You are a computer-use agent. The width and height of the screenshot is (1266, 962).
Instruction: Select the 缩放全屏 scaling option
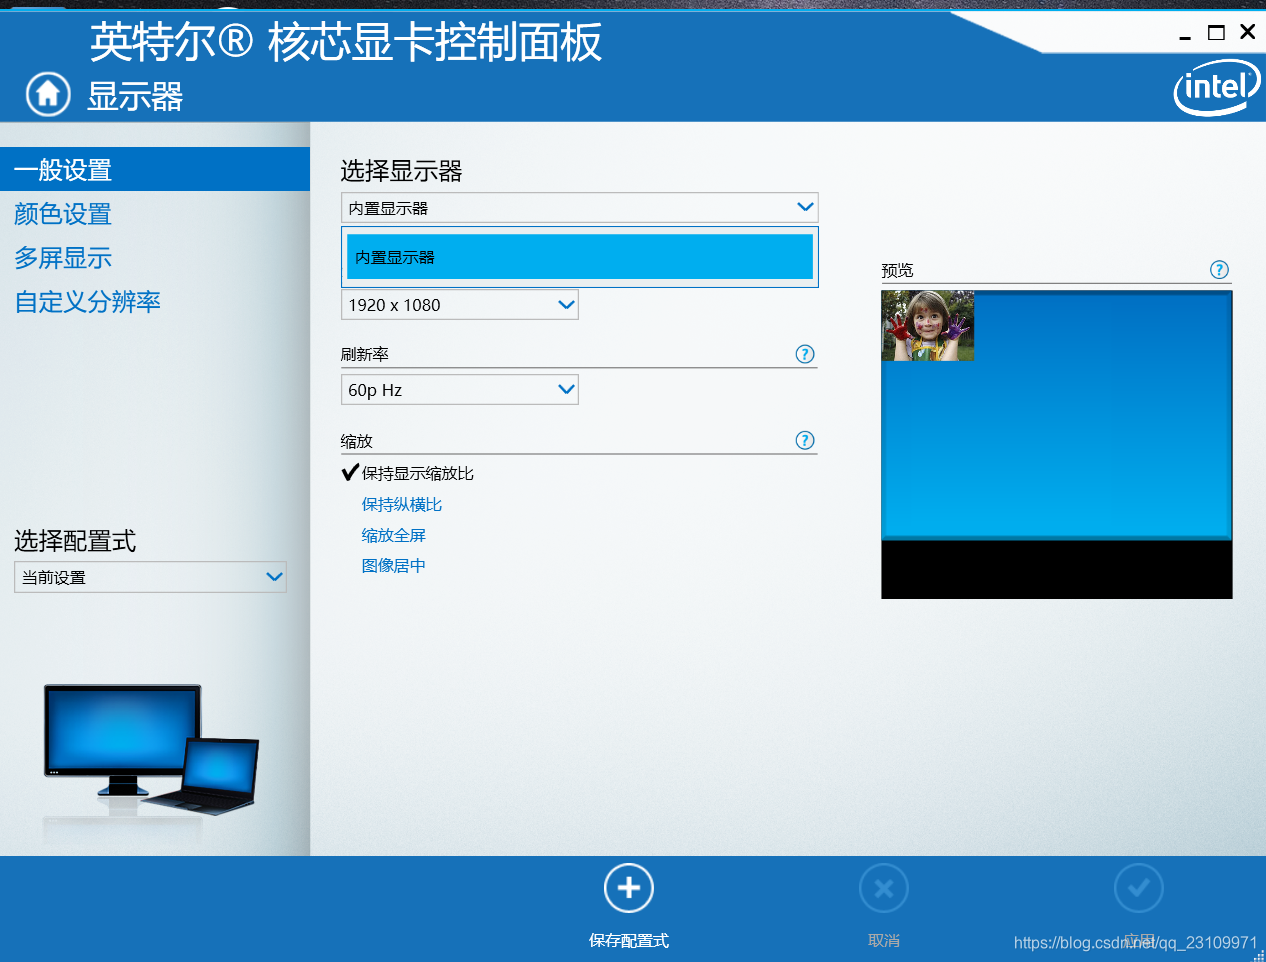[x=394, y=536]
